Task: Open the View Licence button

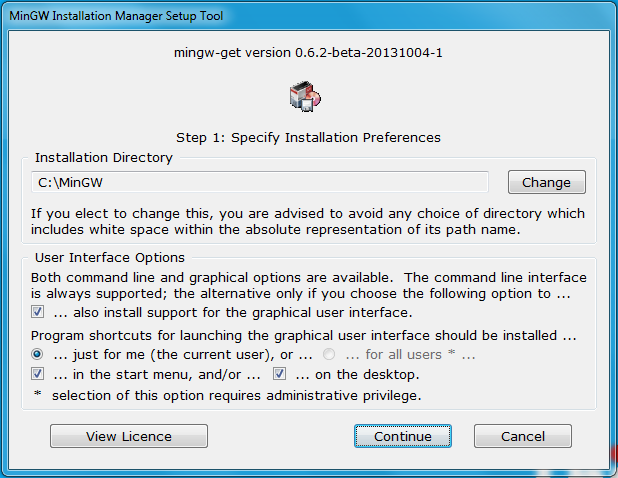Action: click(x=129, y=436)
